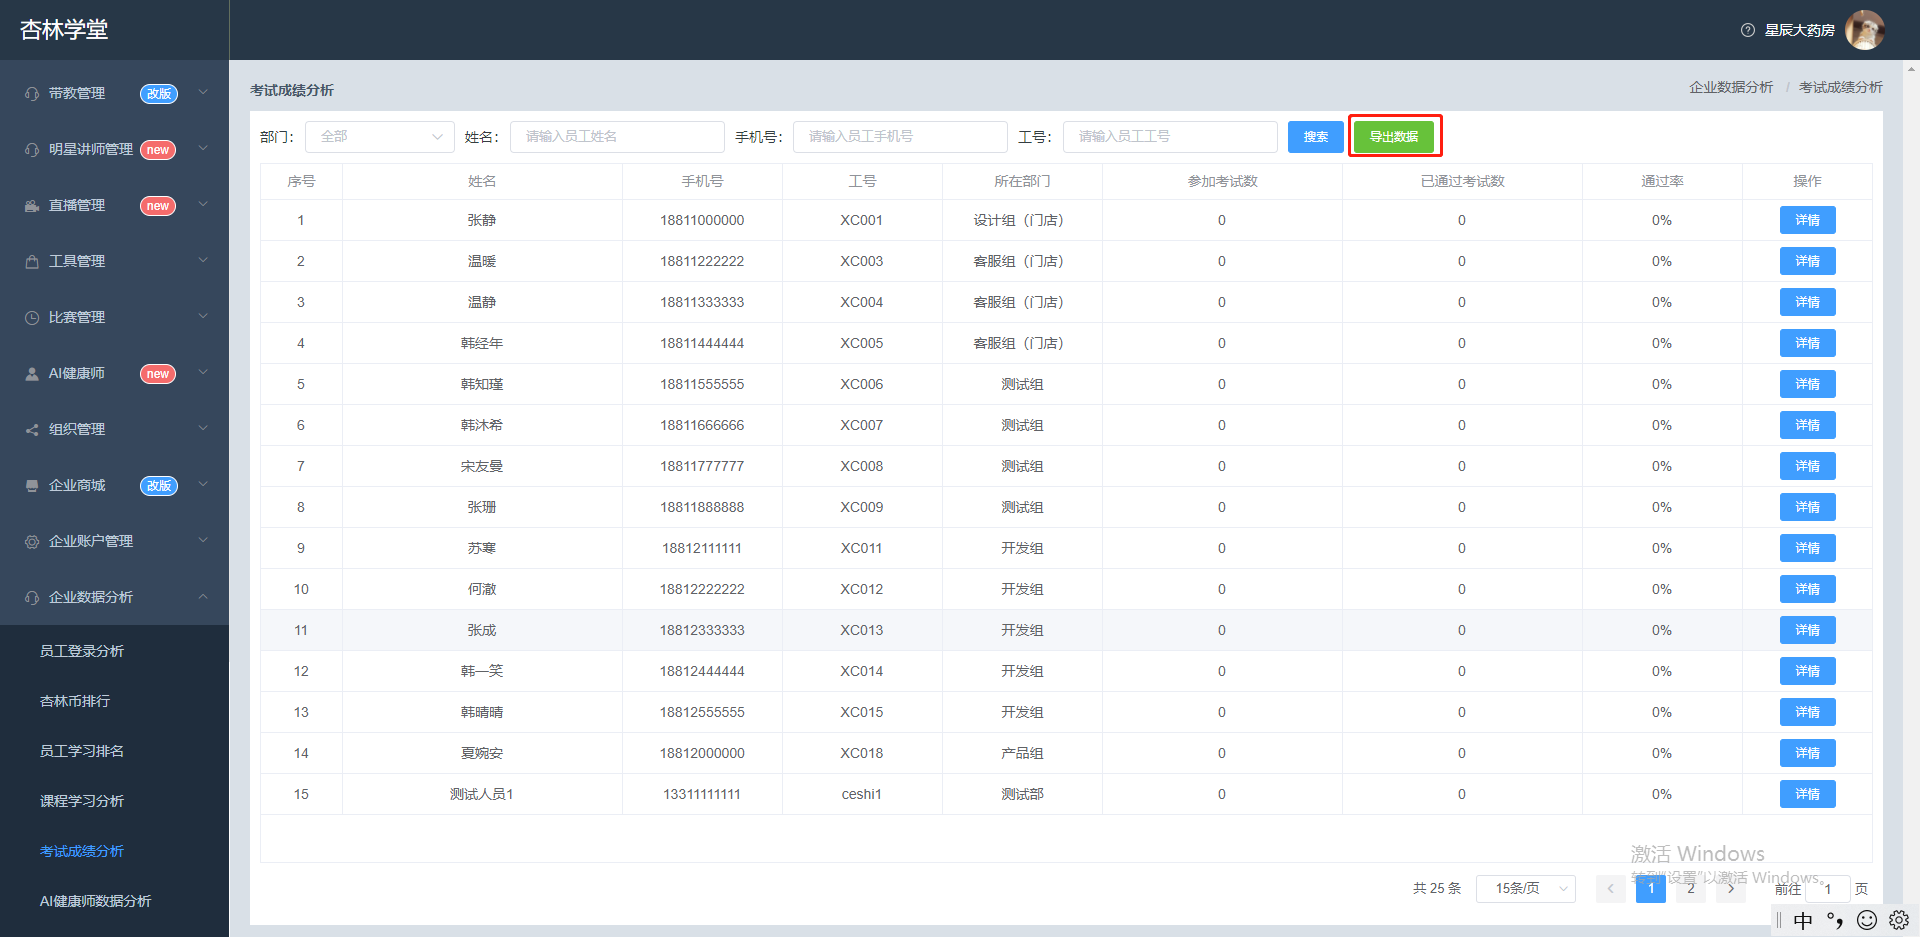Screen dimensions: 1920x937
Task: Select 考试成绩分析 submenu item
Action: [x=82, y=851]
